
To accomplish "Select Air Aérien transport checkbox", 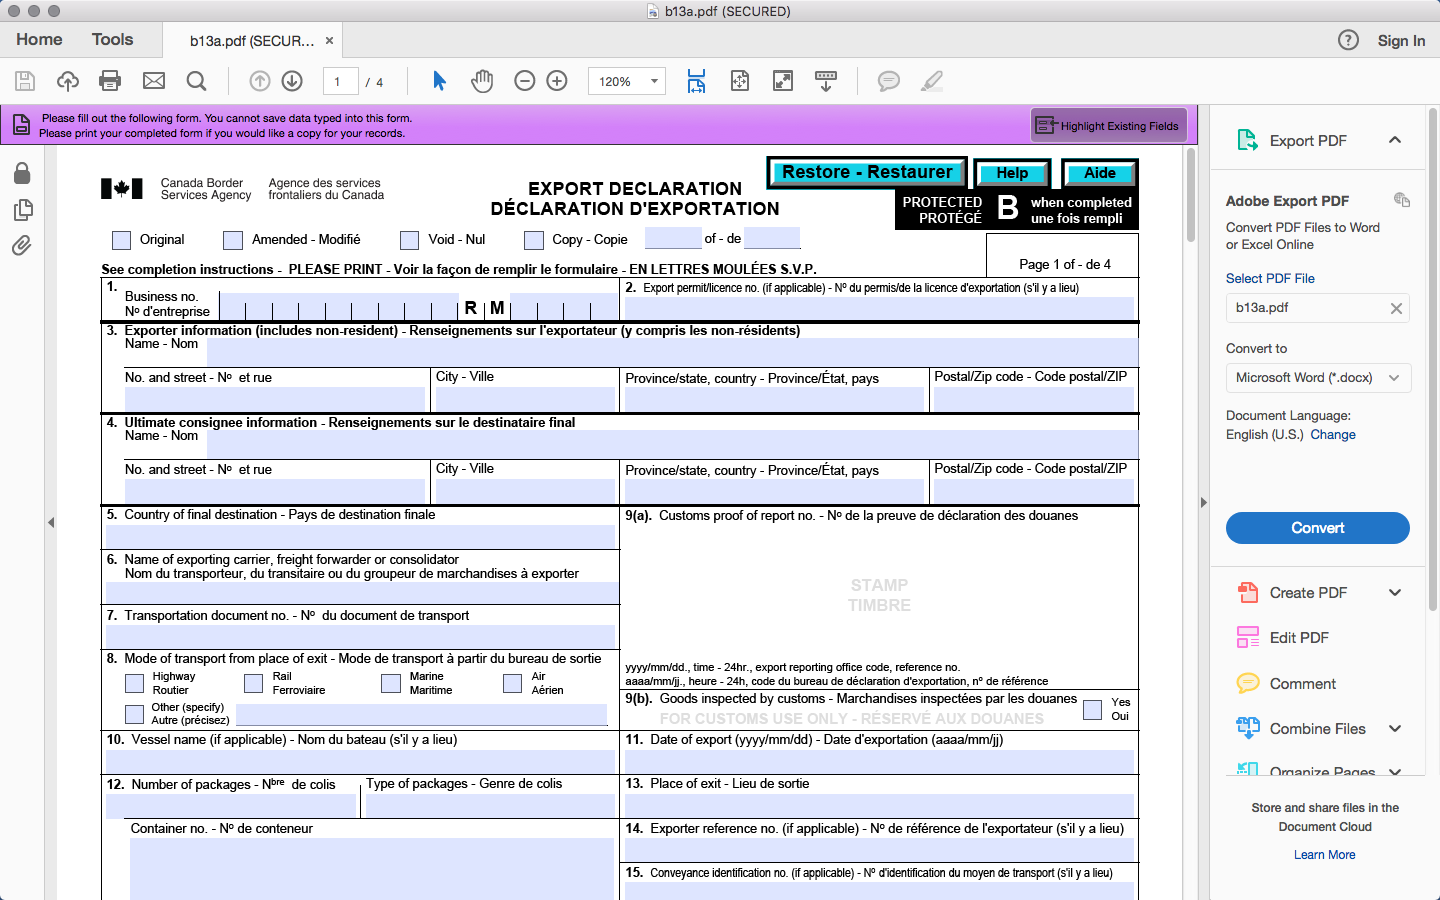I will pos(513,683).
